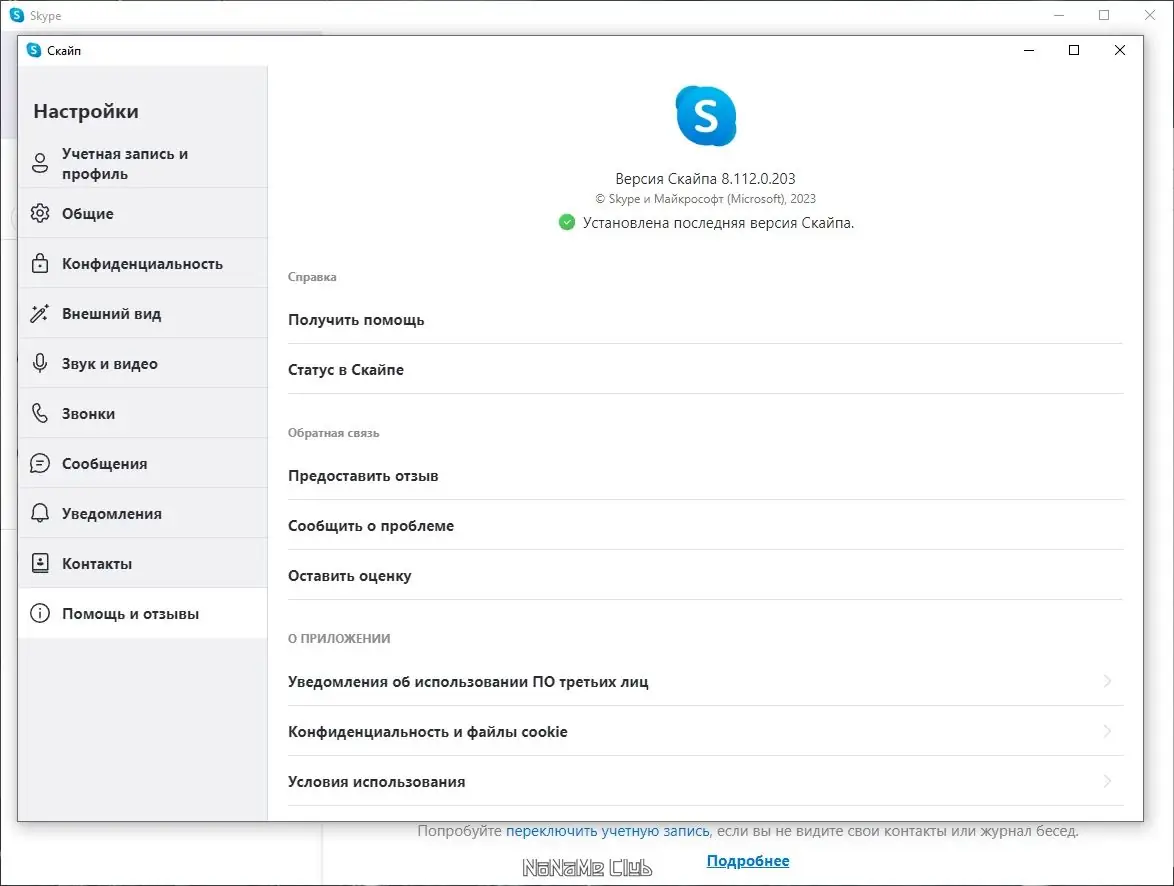This screenshot has height=886, width=1174.
Task: Select Помощь и отзывы section
Action: pos(143,613)
